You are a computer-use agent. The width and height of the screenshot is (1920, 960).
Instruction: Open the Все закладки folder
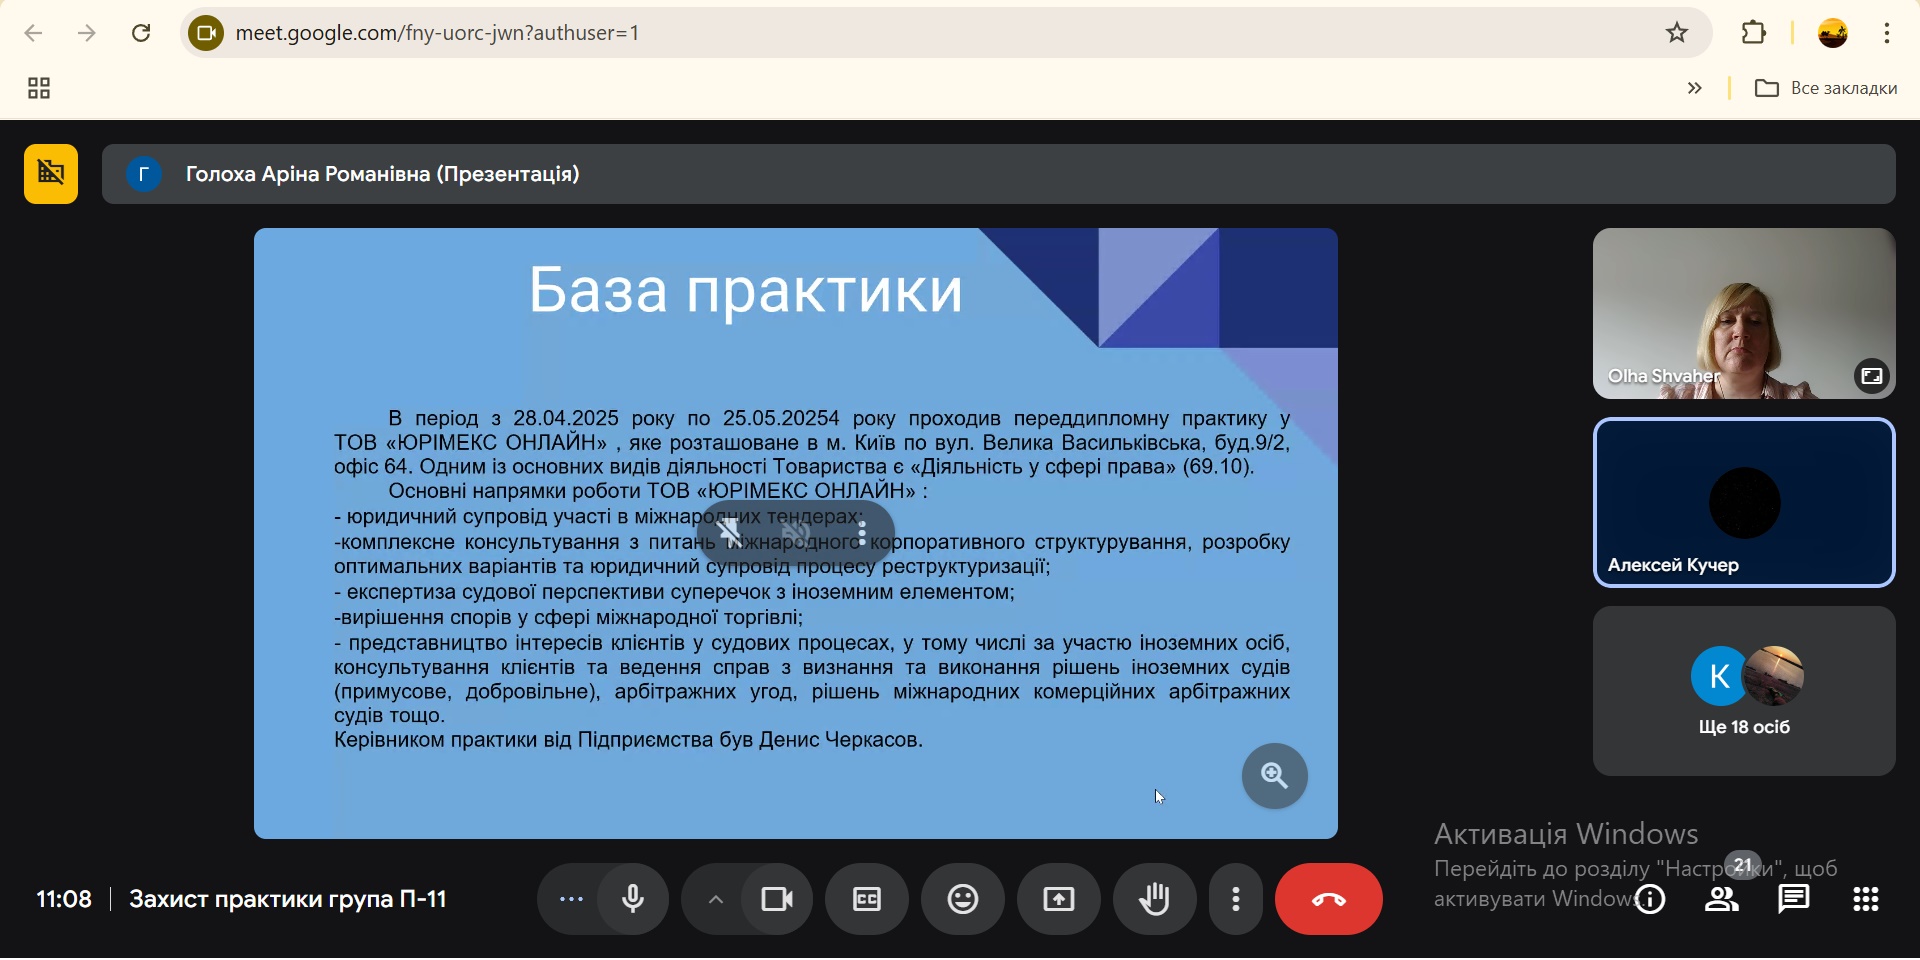1826,89
